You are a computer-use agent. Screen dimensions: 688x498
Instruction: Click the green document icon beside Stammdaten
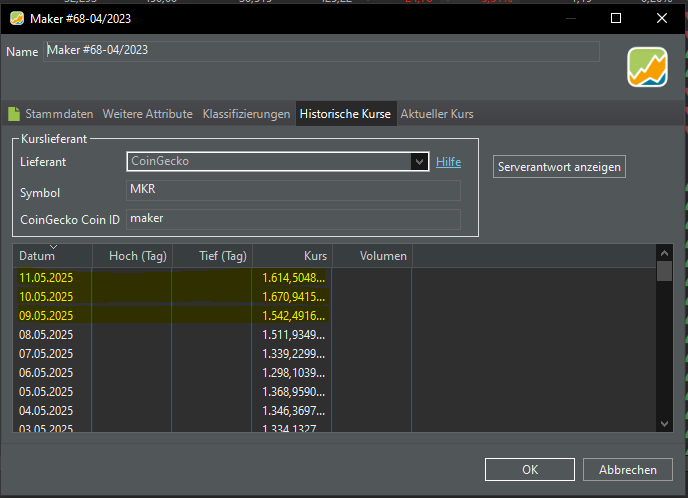(x=14, y=114)
